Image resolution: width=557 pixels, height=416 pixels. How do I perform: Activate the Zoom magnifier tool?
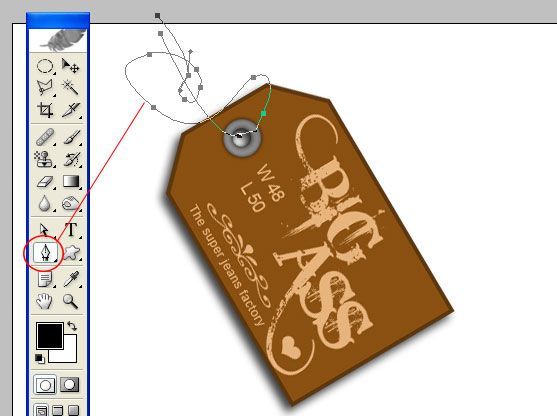(x=70, y=301)
